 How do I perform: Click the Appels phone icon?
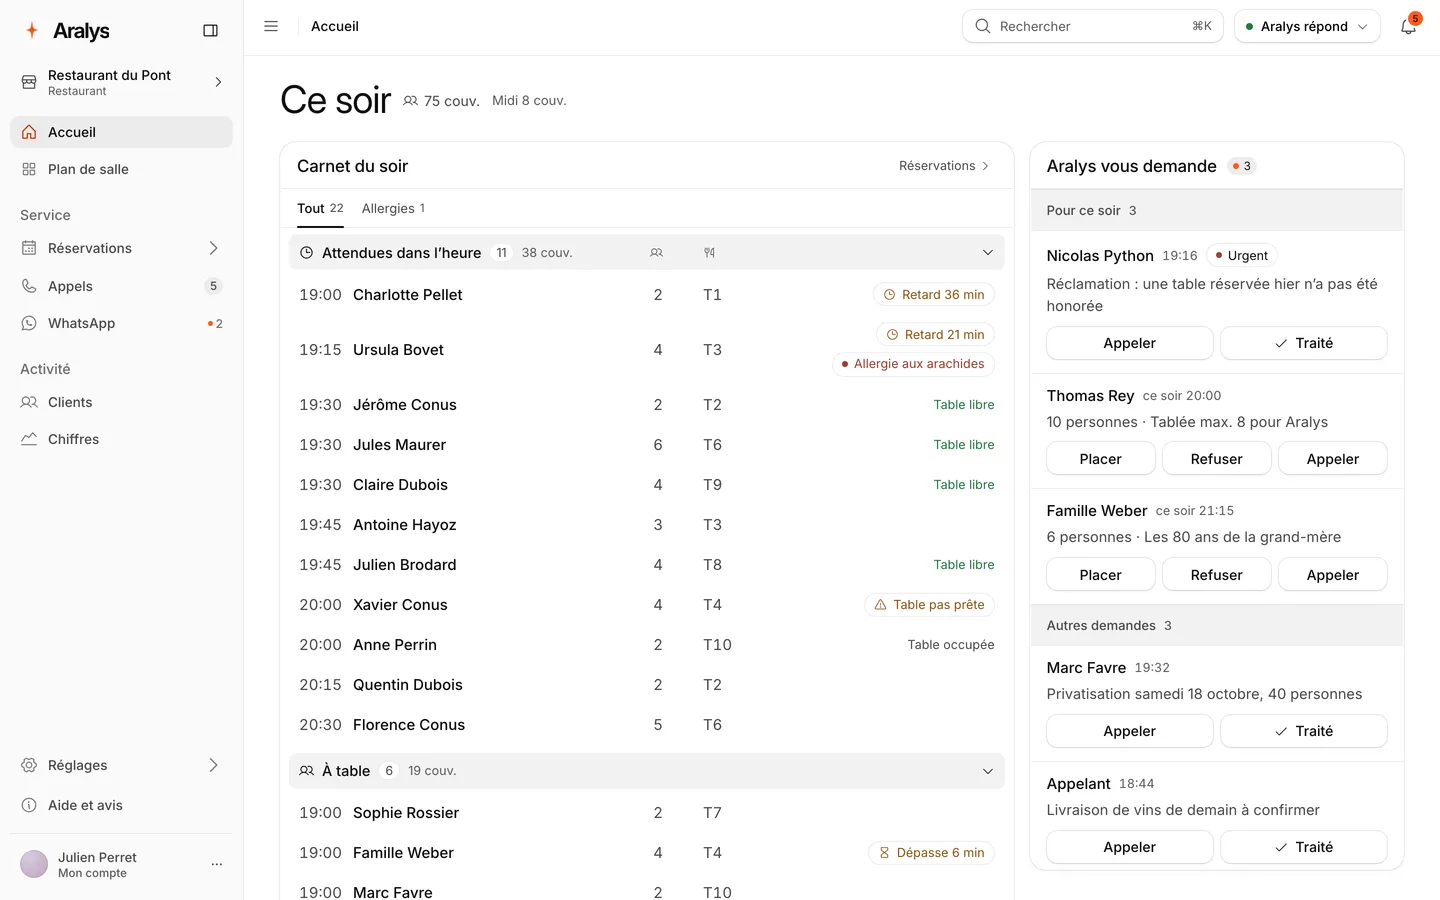[29, 286]
